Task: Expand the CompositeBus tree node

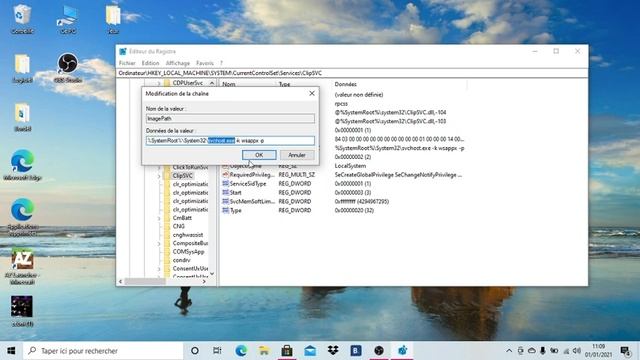Action: 159,243
